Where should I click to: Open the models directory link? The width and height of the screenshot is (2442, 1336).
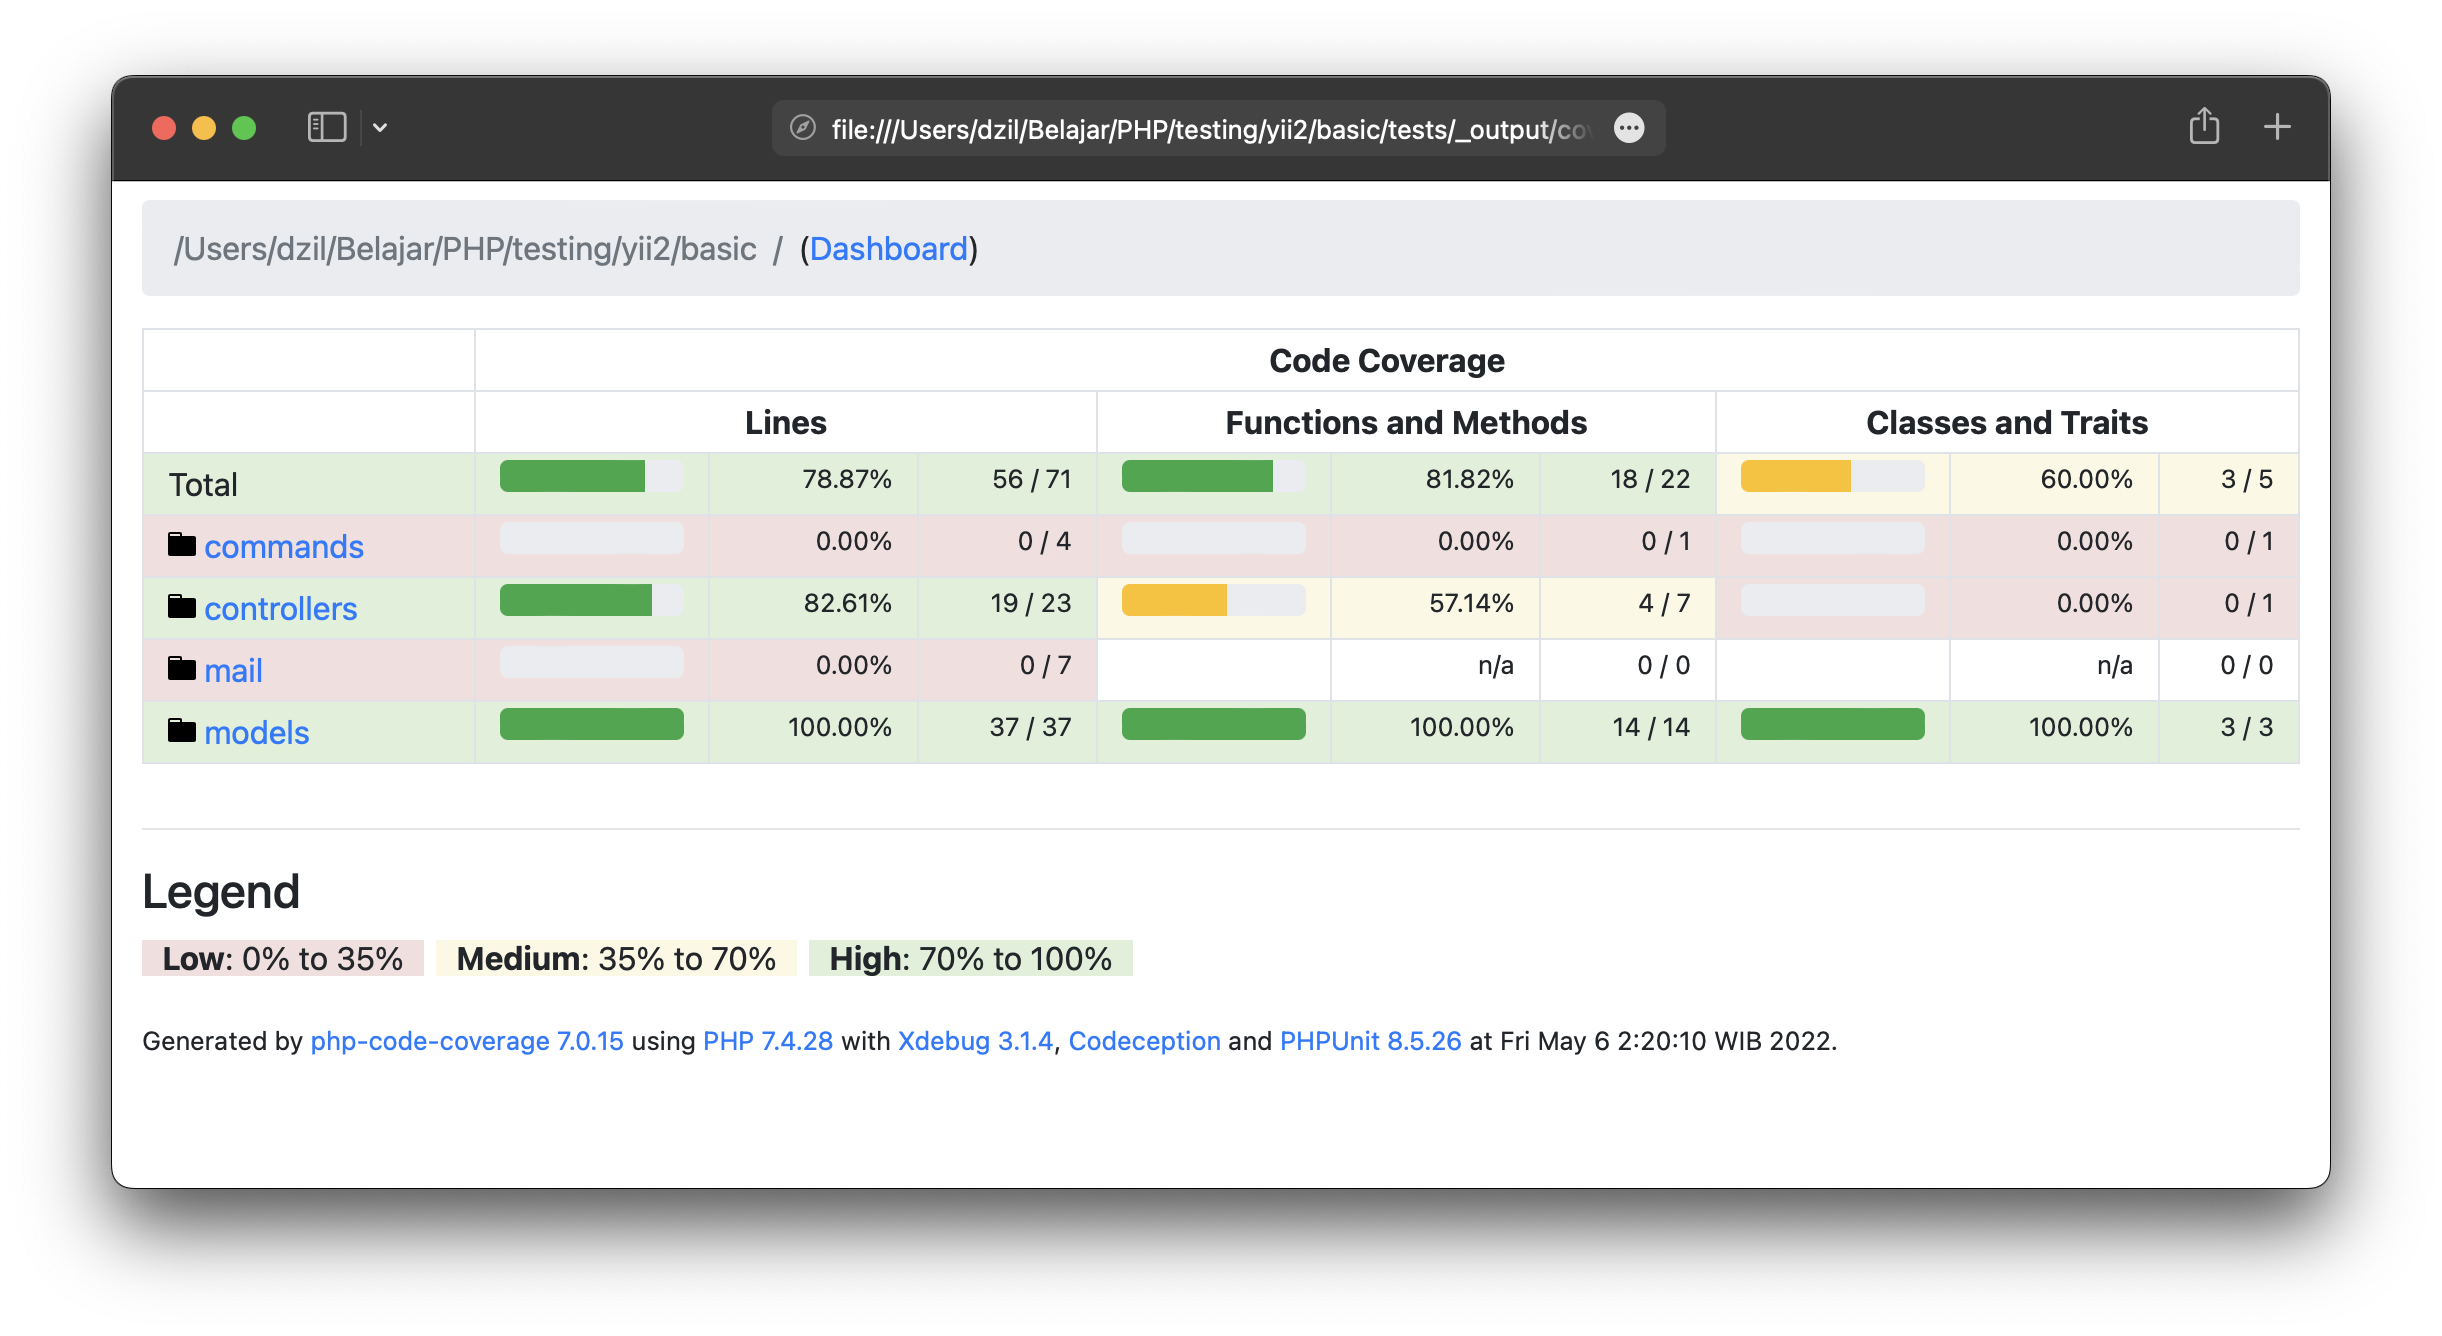coord(256,733)
